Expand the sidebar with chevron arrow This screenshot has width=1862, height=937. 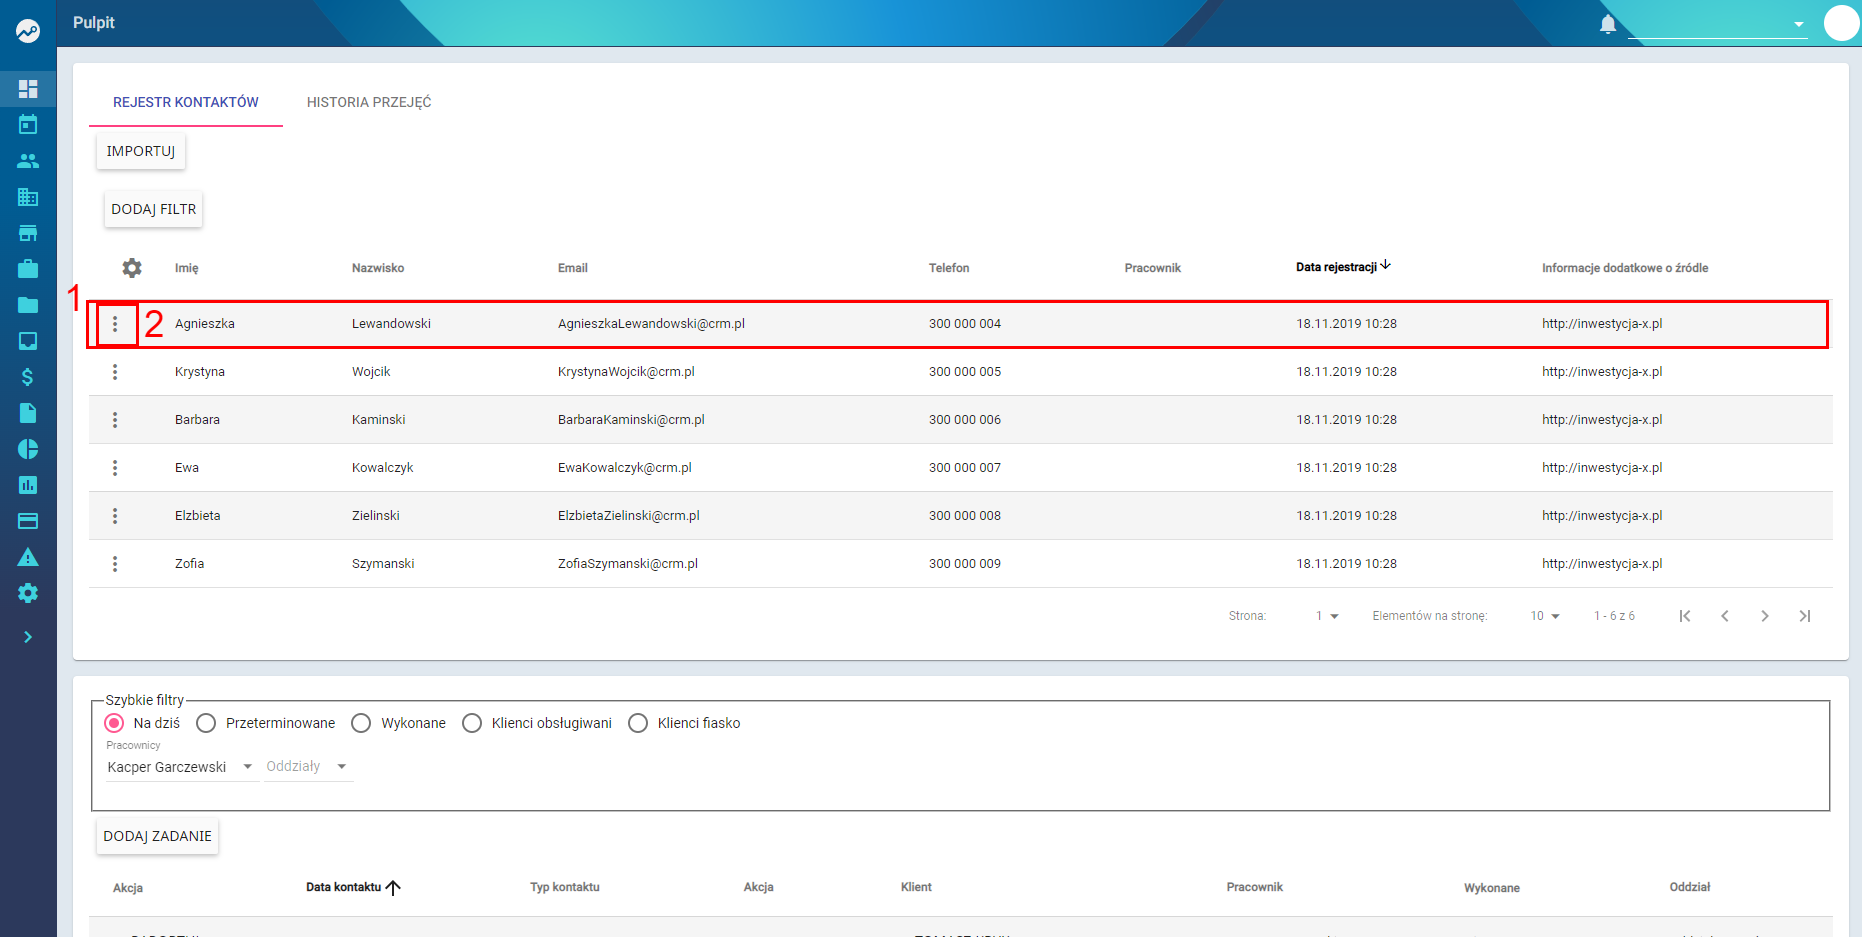tap(28, 637)
